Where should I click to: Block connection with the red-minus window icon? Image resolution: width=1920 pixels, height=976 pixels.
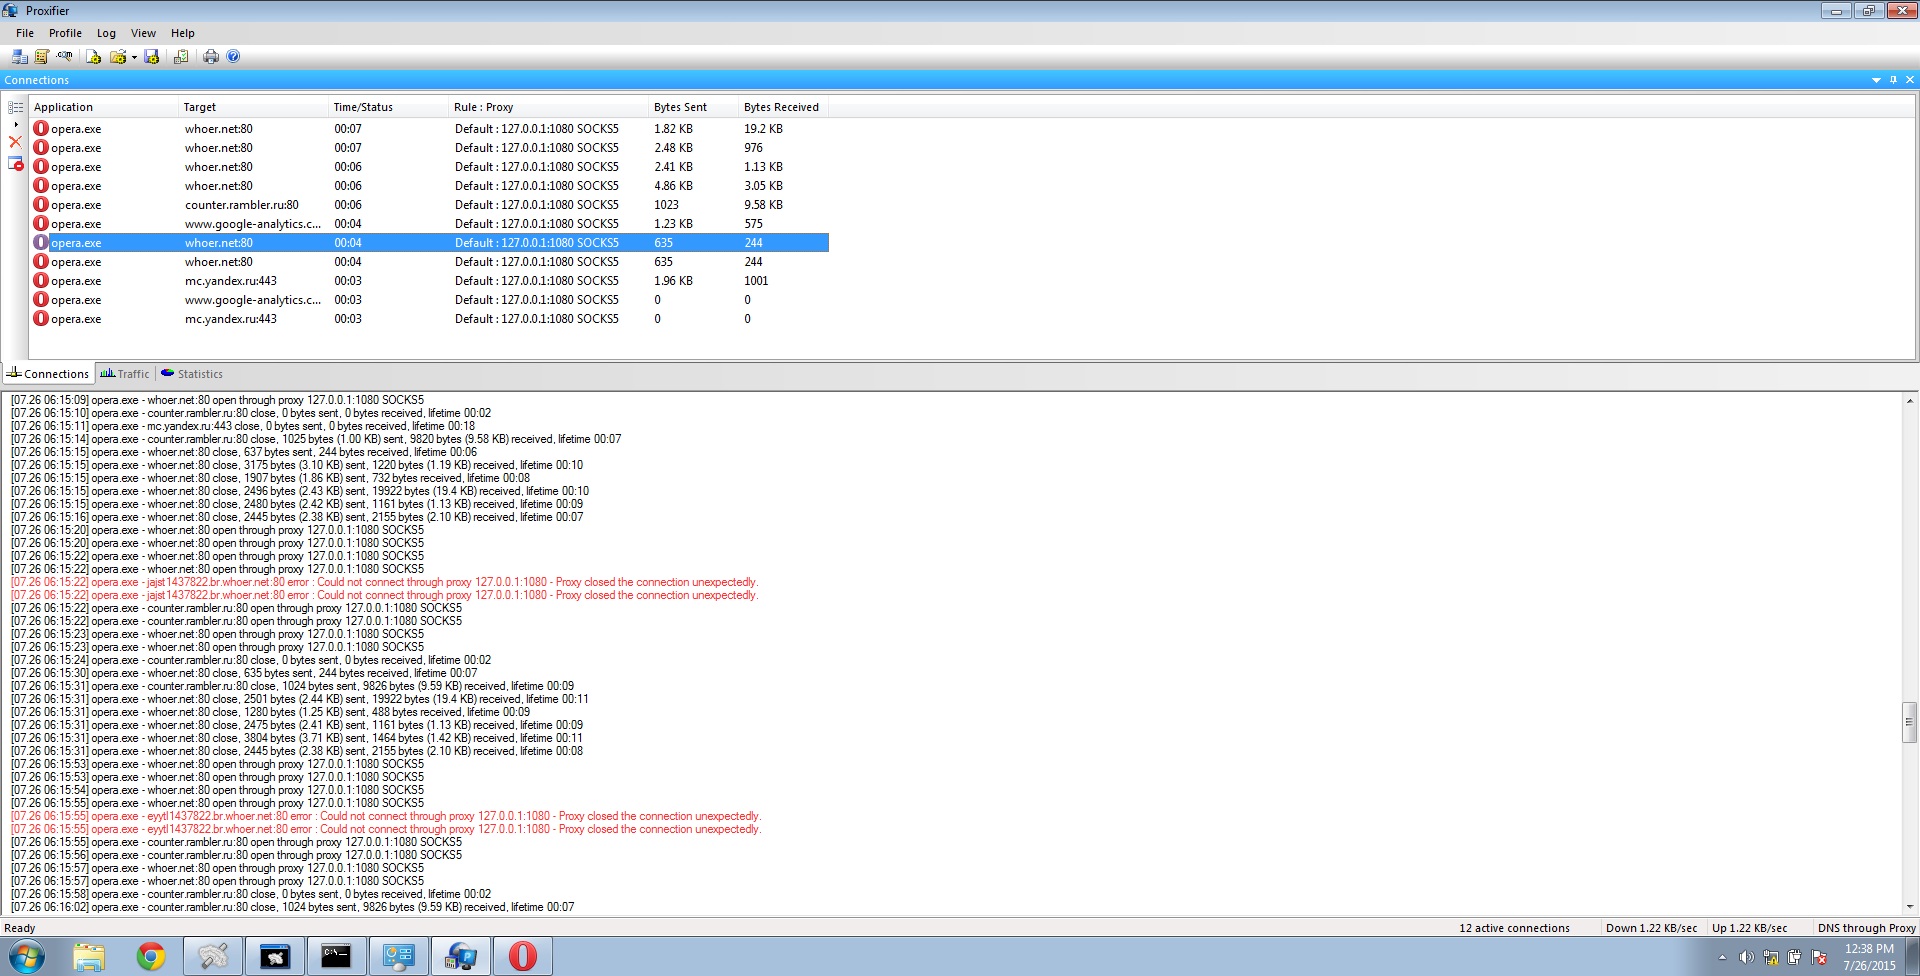click(16, 163)
